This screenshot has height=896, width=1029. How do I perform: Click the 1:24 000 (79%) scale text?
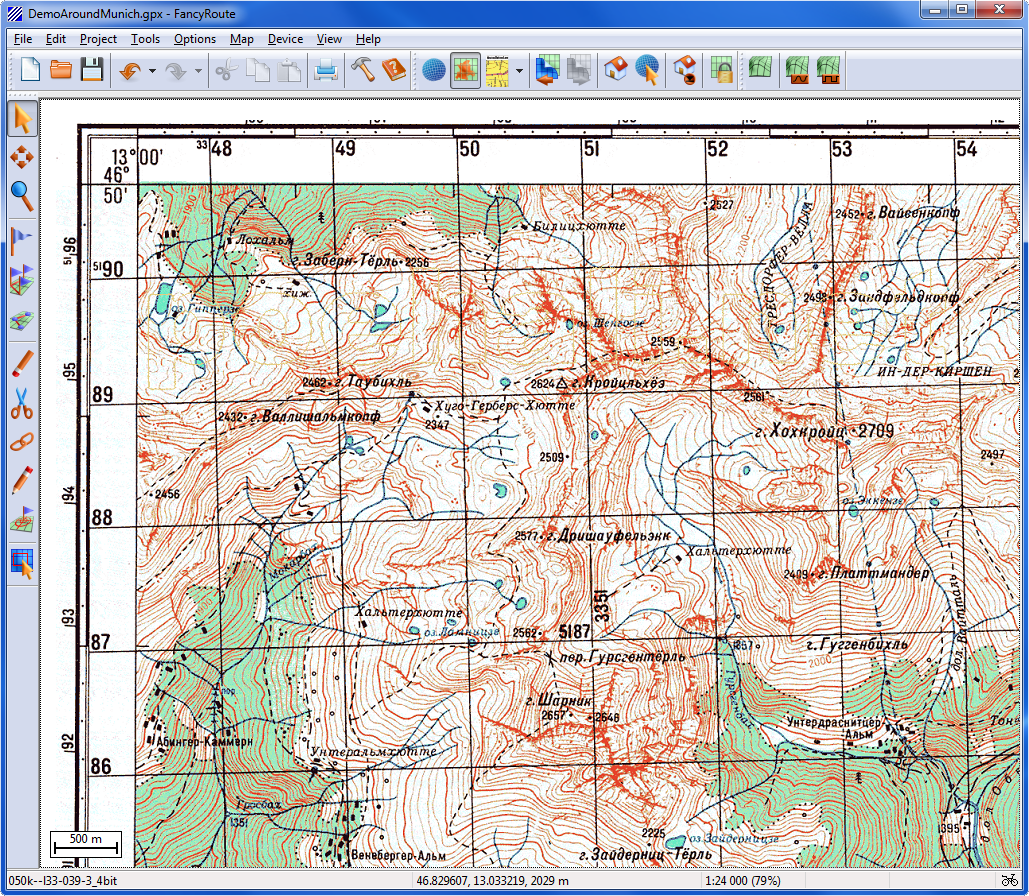[x=742, y=881]
